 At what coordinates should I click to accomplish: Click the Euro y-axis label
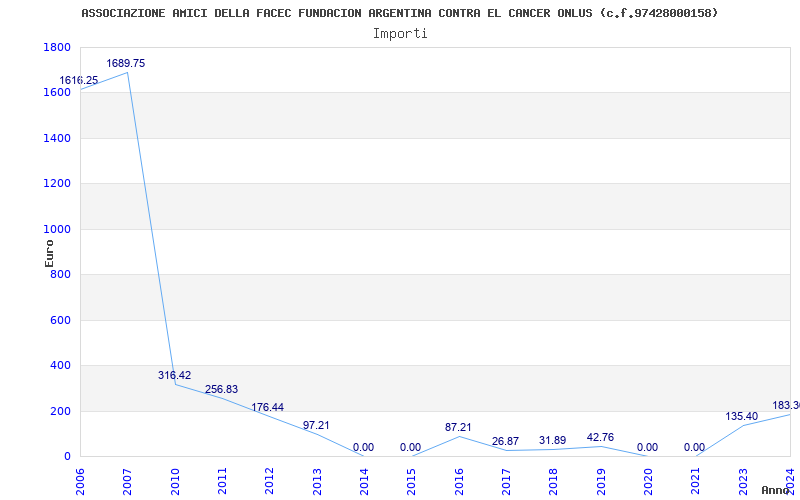49,252
